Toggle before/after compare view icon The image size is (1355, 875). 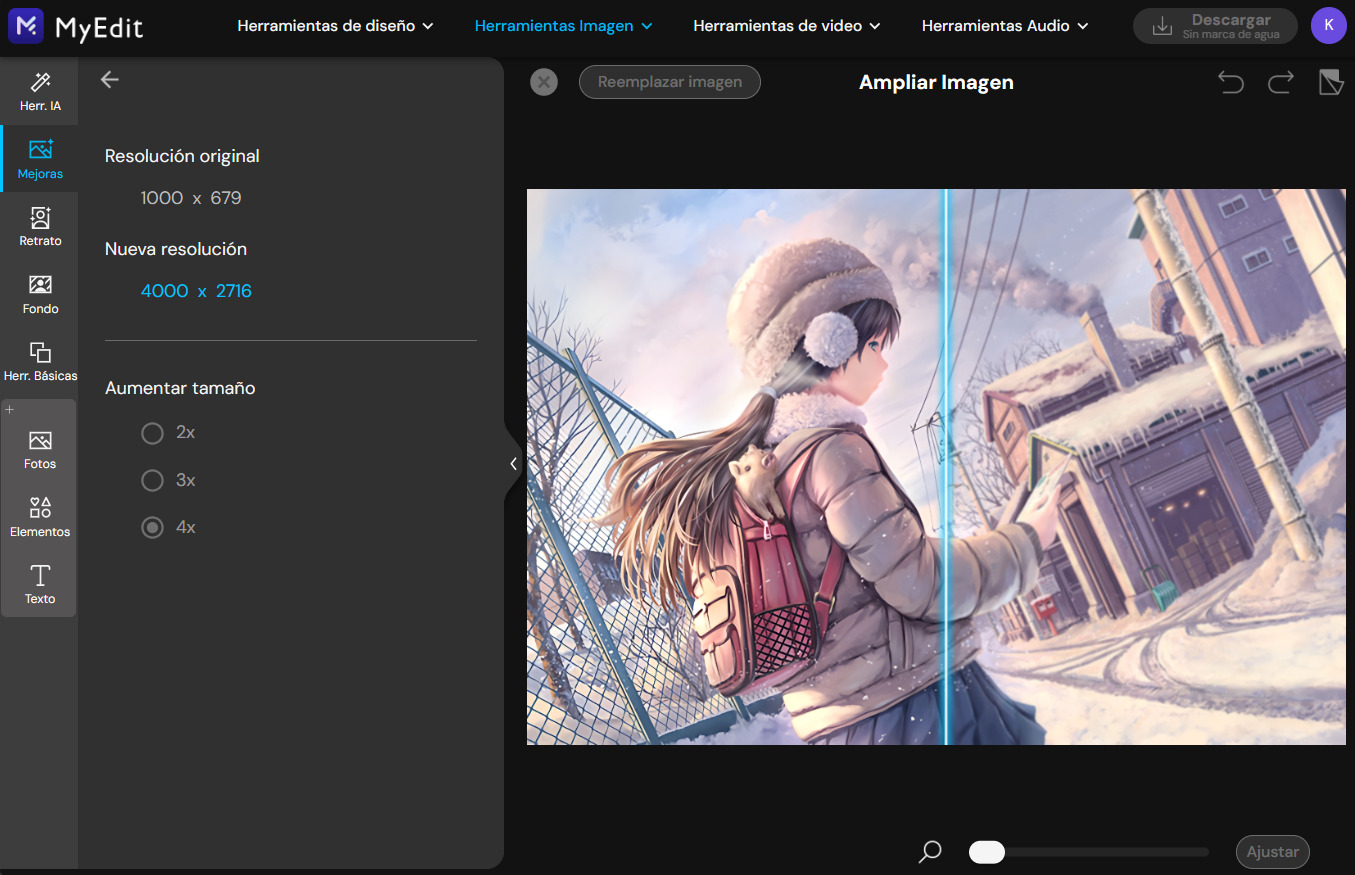click(x=1331, y=82)
